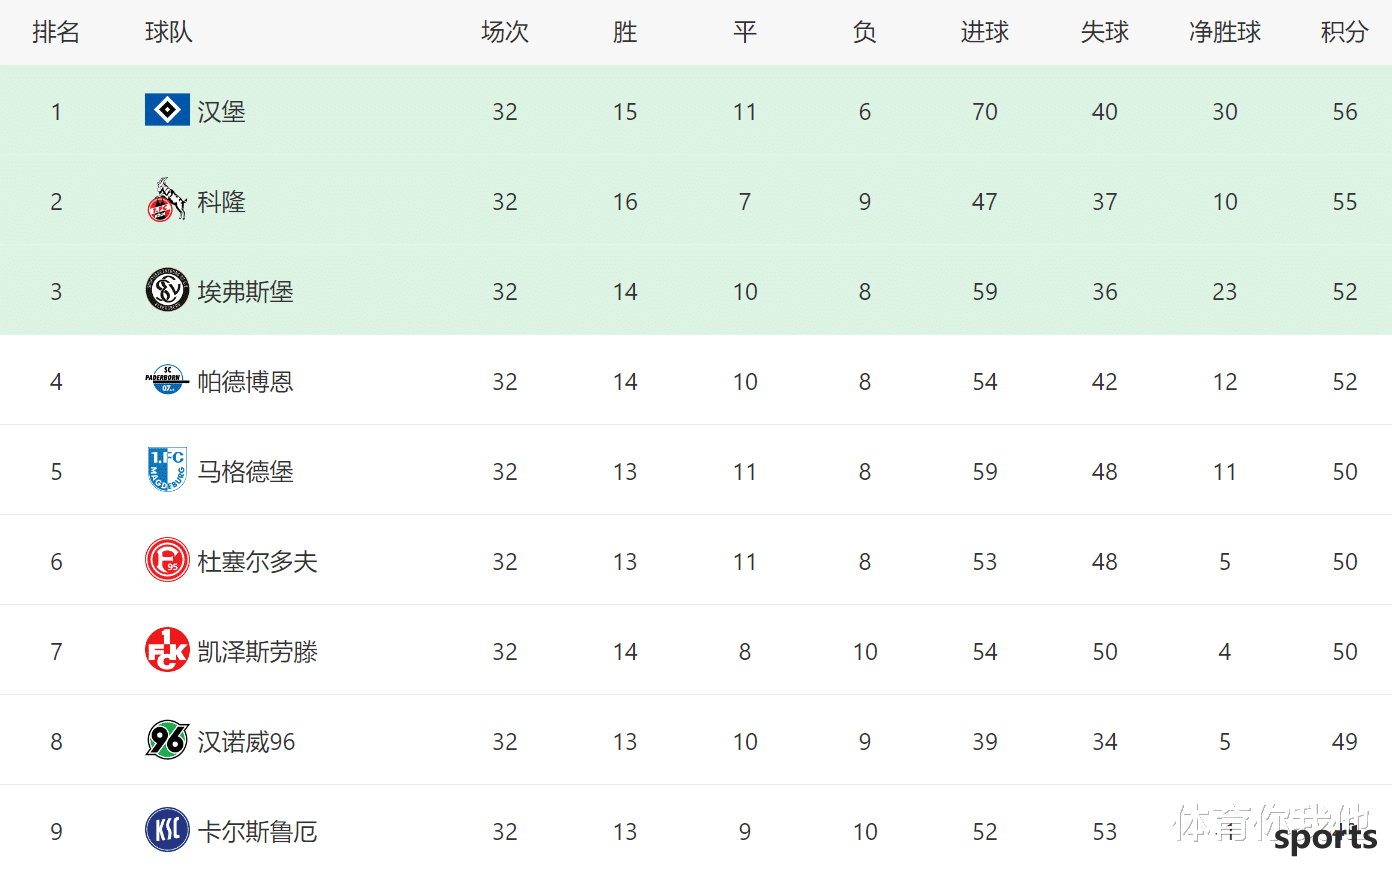Select the 净胜球 goal difference header
The image size is (1392, 869).
coord(1225,32)
